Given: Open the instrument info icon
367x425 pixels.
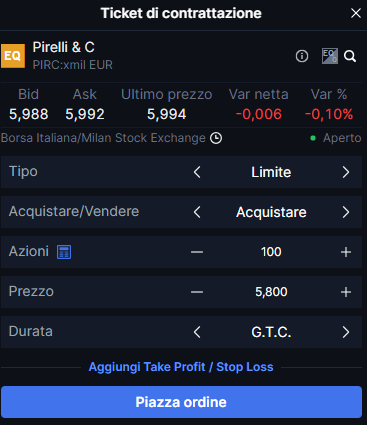Looking at the screenshot, I should 302,56.
